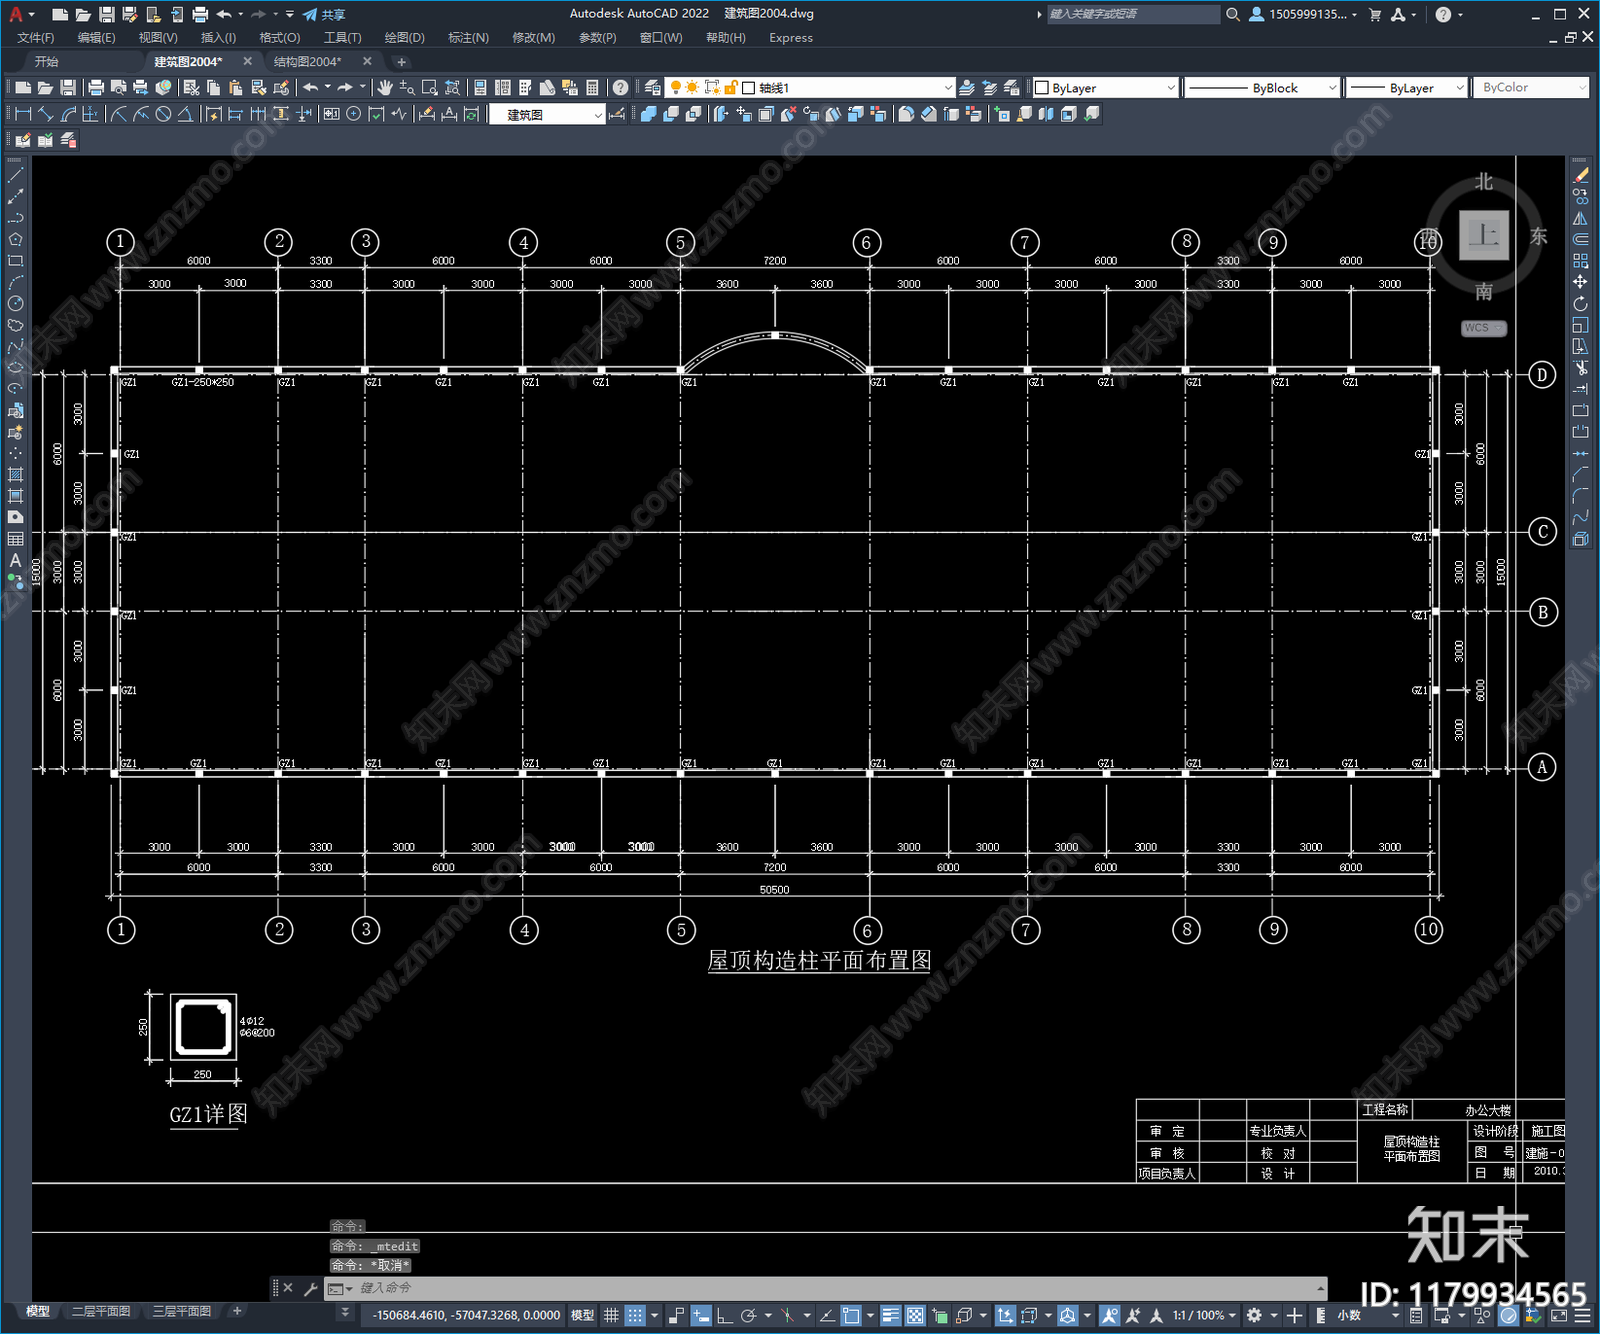The height and width of the screenshot is (1334, 1600).
Task: Click the search magnifier icon in title bar
Action: (1233, 14)
